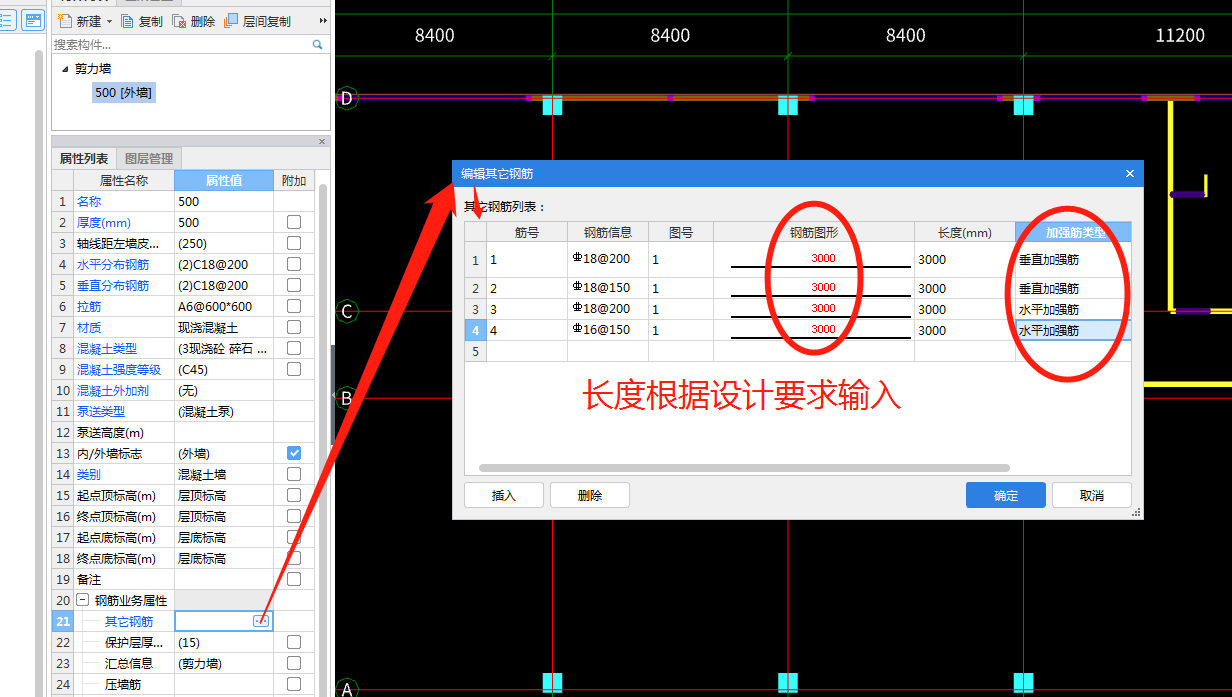Copy the component using the 复制 icon
The height and width of the screenshot is (697, 1232).
[x=129, y=20]
